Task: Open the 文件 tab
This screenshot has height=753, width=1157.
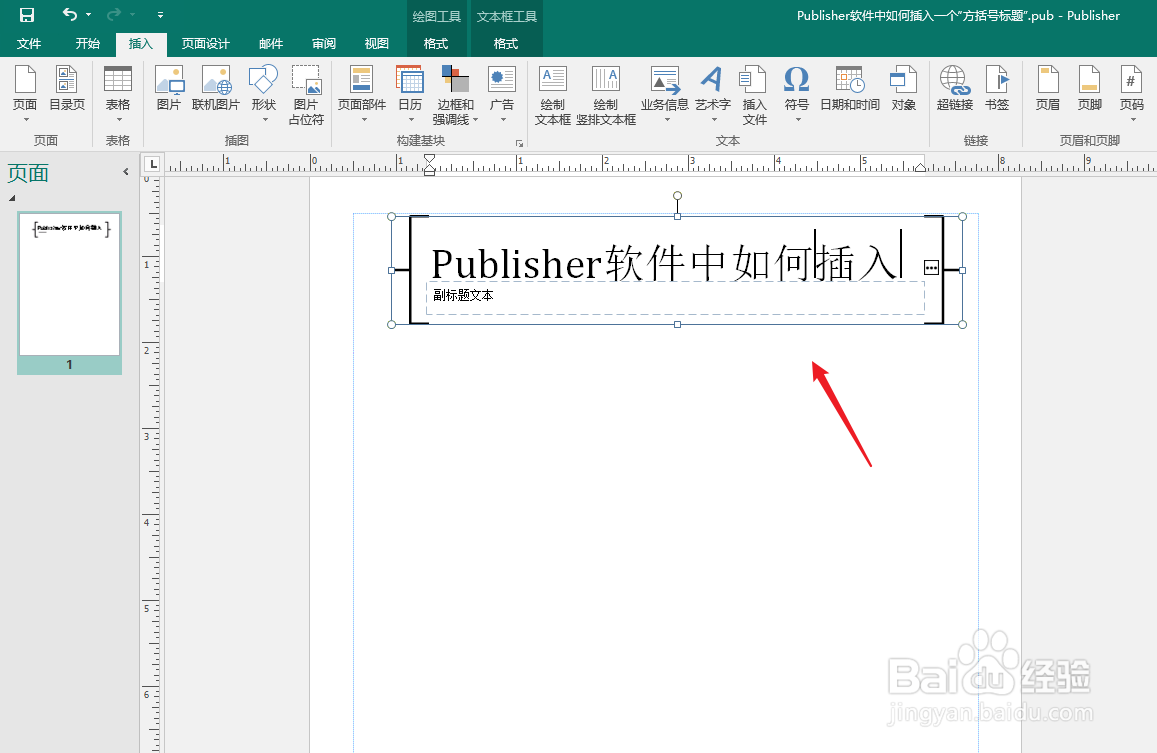Action: (x=29, y=44)
